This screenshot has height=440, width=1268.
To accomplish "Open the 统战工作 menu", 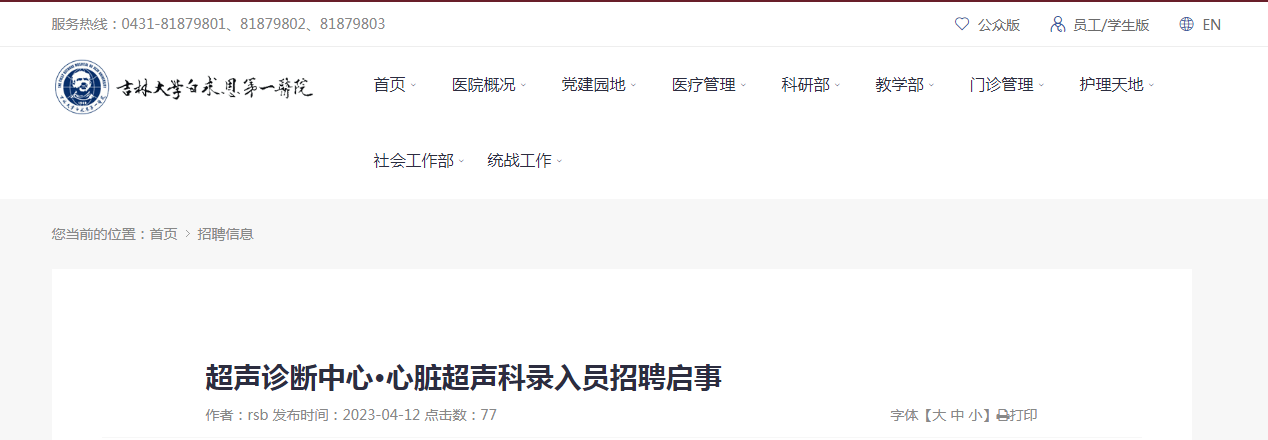I will tap(525, 160).
